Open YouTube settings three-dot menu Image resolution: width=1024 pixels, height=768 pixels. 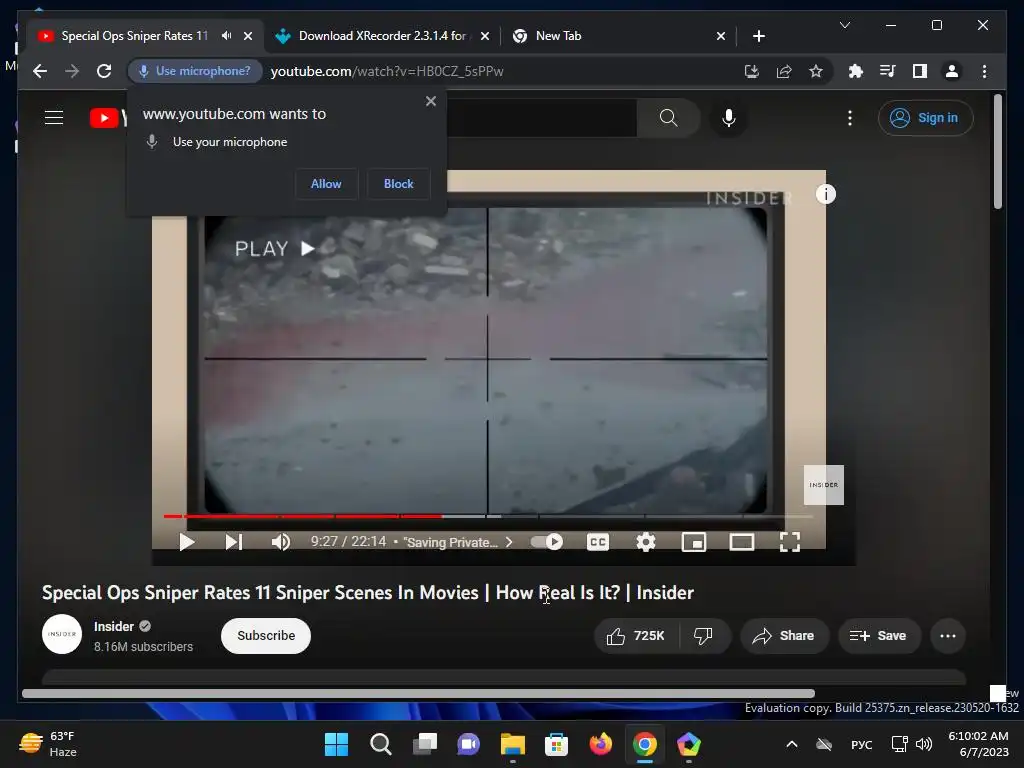pyautogui.click(x=850, y=118)
